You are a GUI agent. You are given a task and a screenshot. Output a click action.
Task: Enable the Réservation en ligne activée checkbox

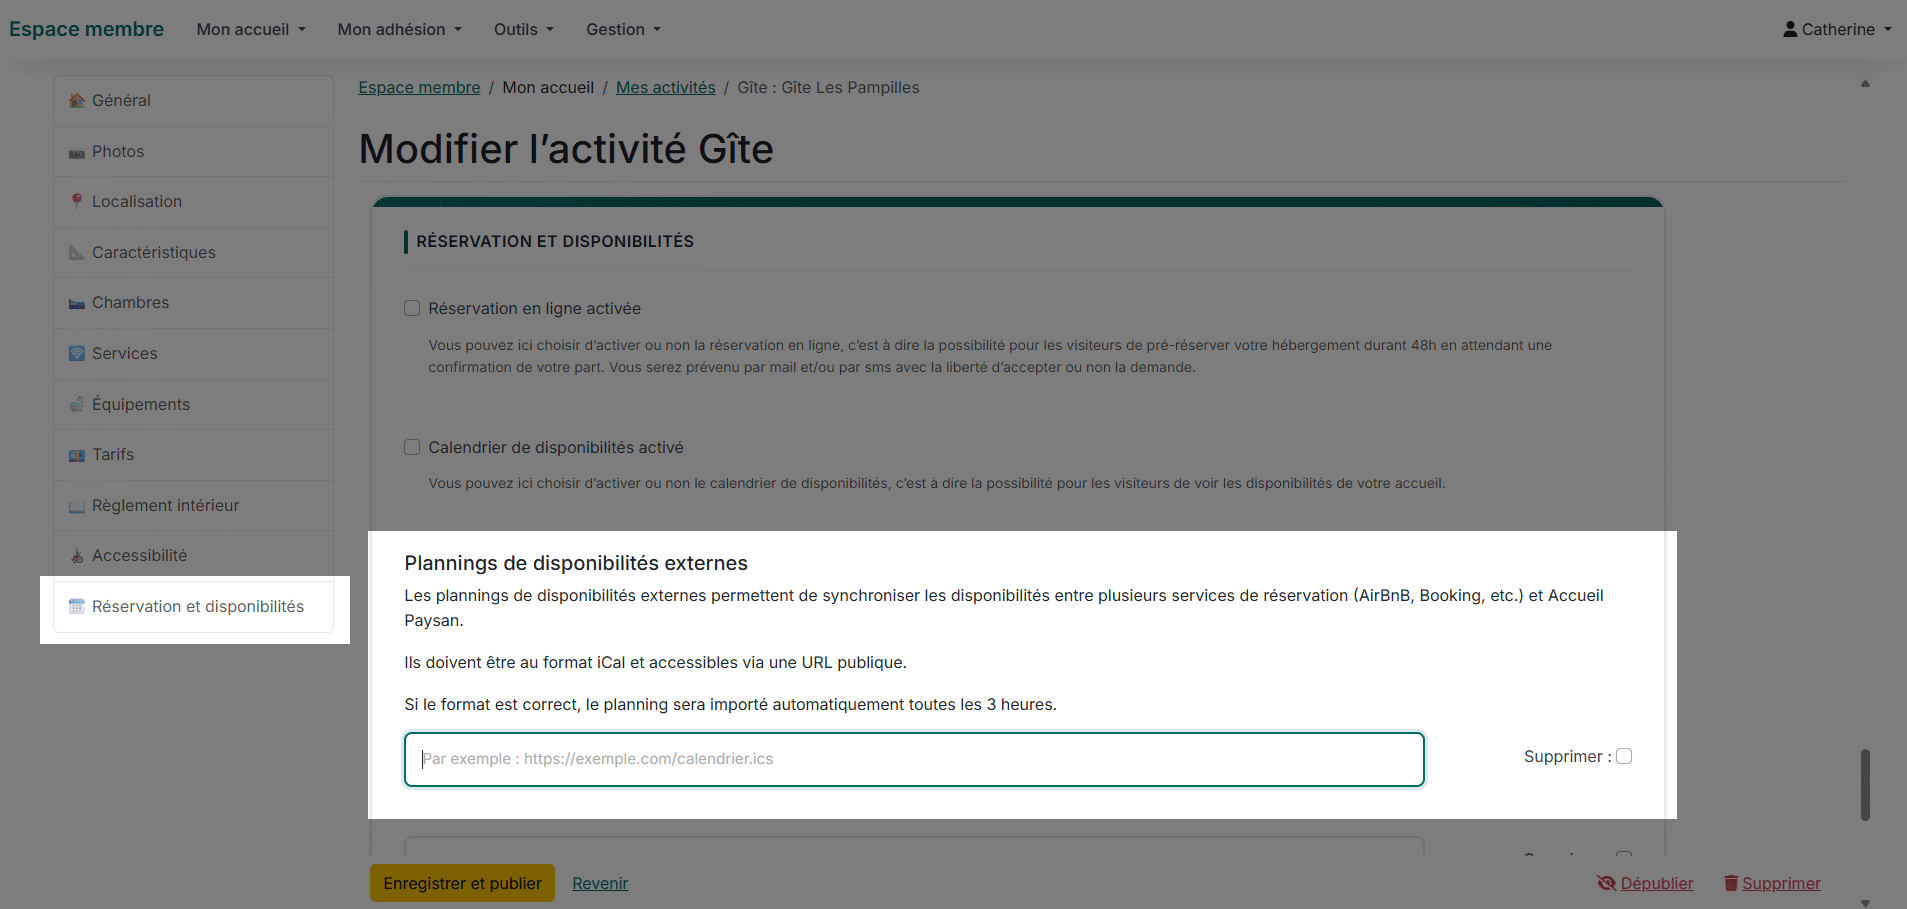pos(412,308)
